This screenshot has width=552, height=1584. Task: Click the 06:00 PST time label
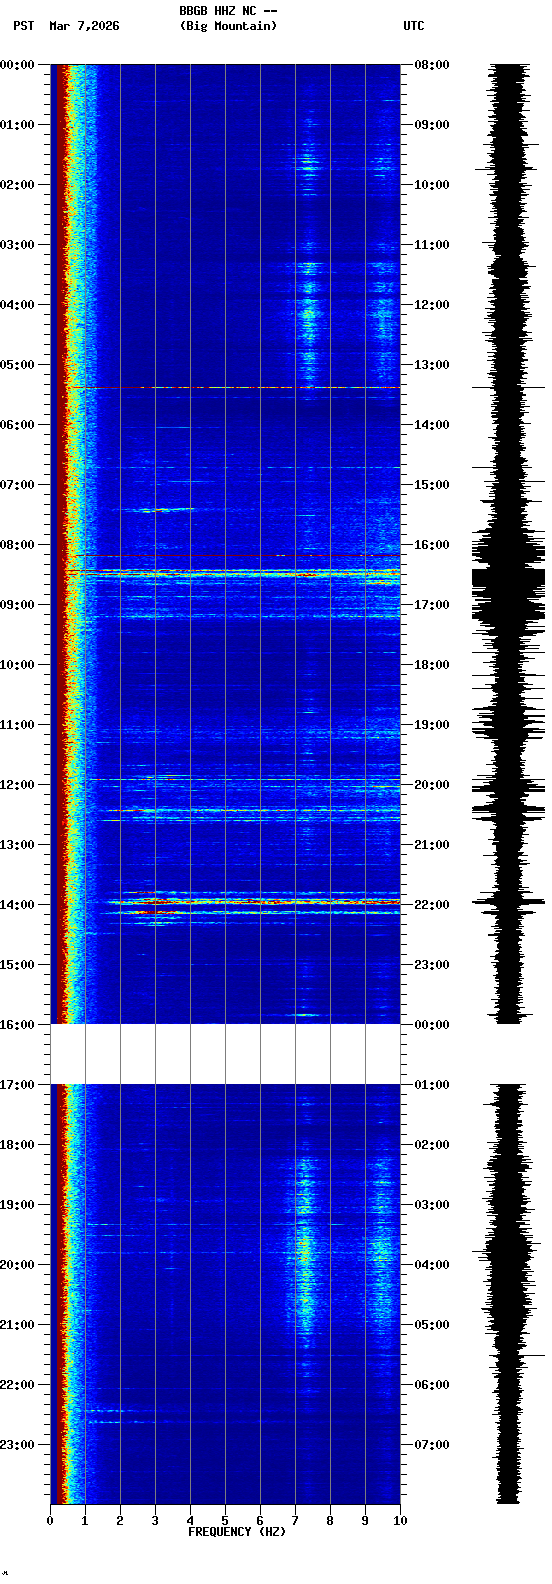click(17, 425)
